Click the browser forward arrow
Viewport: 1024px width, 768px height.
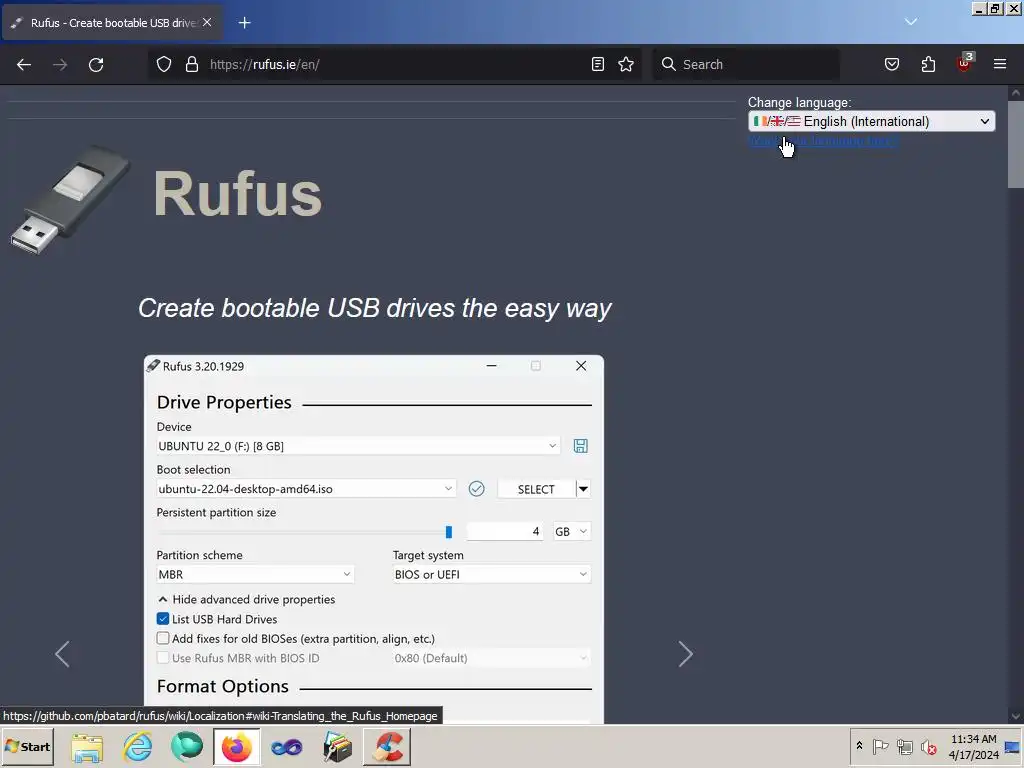click(x=60, y=65)
